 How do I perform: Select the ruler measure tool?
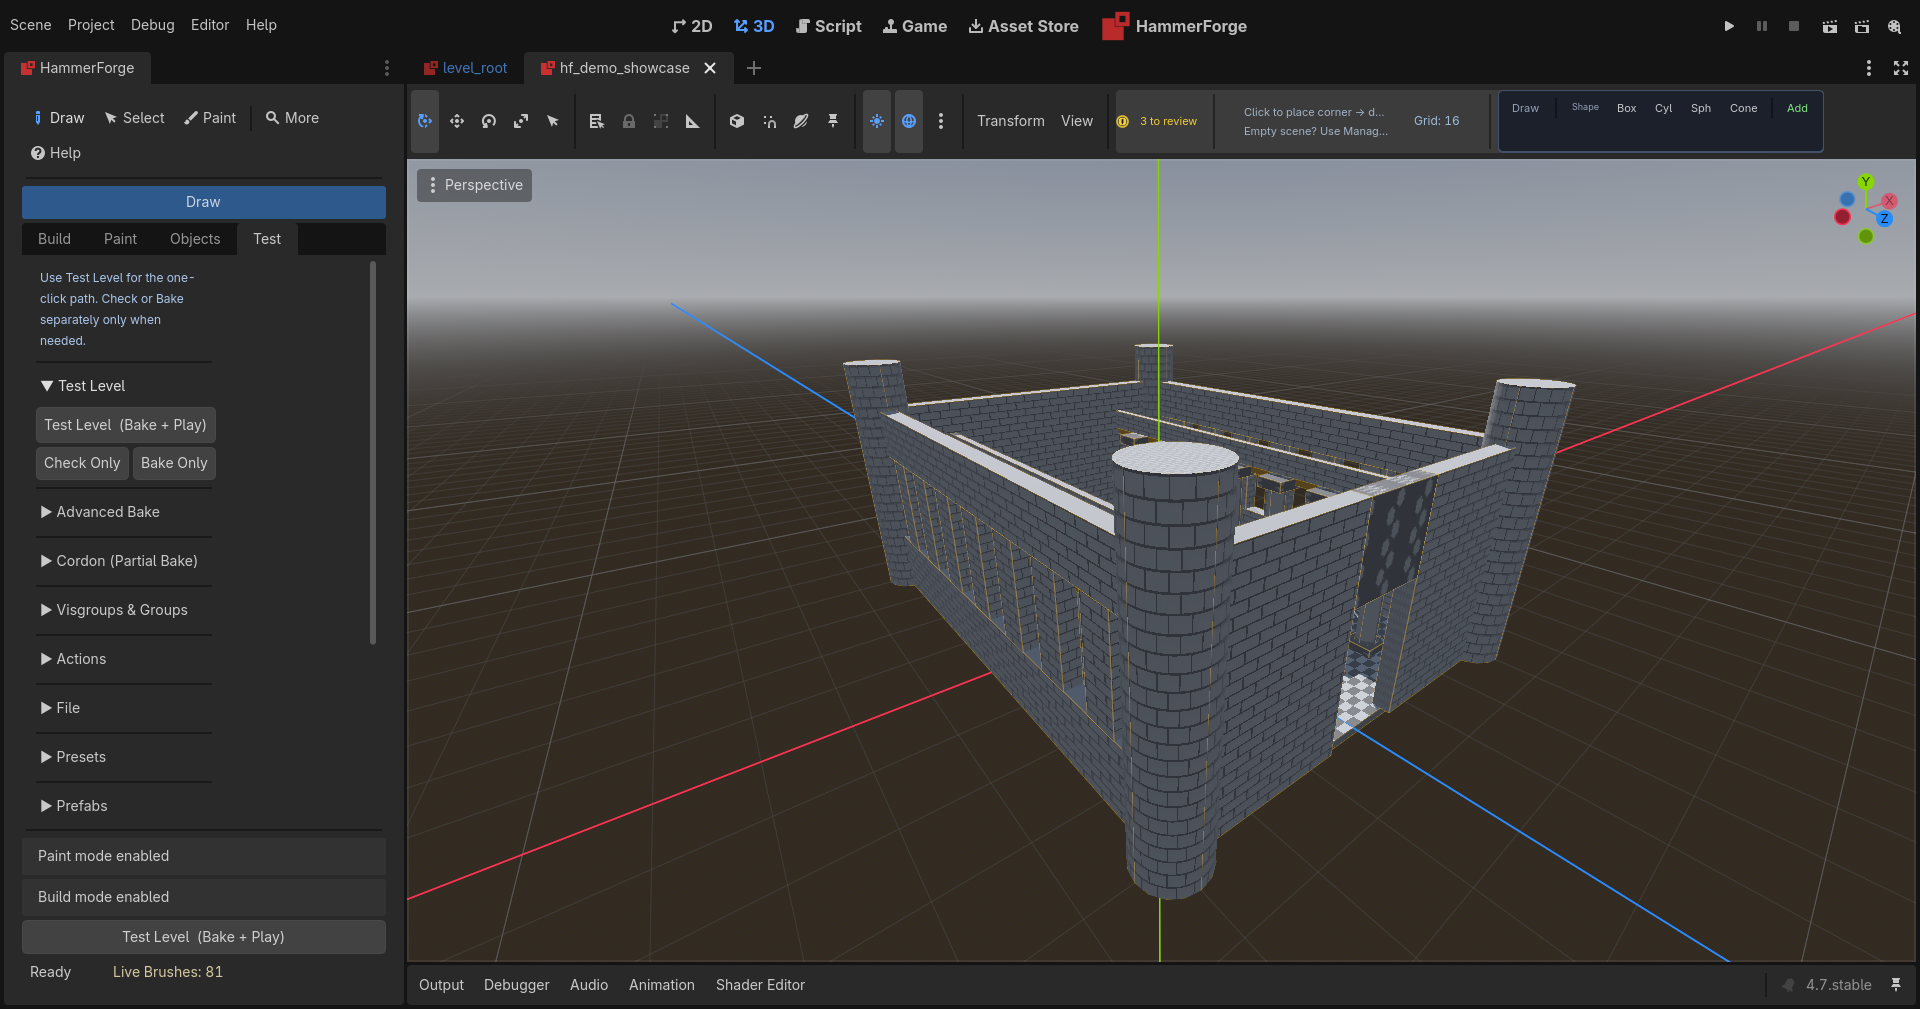click(693, 121)
